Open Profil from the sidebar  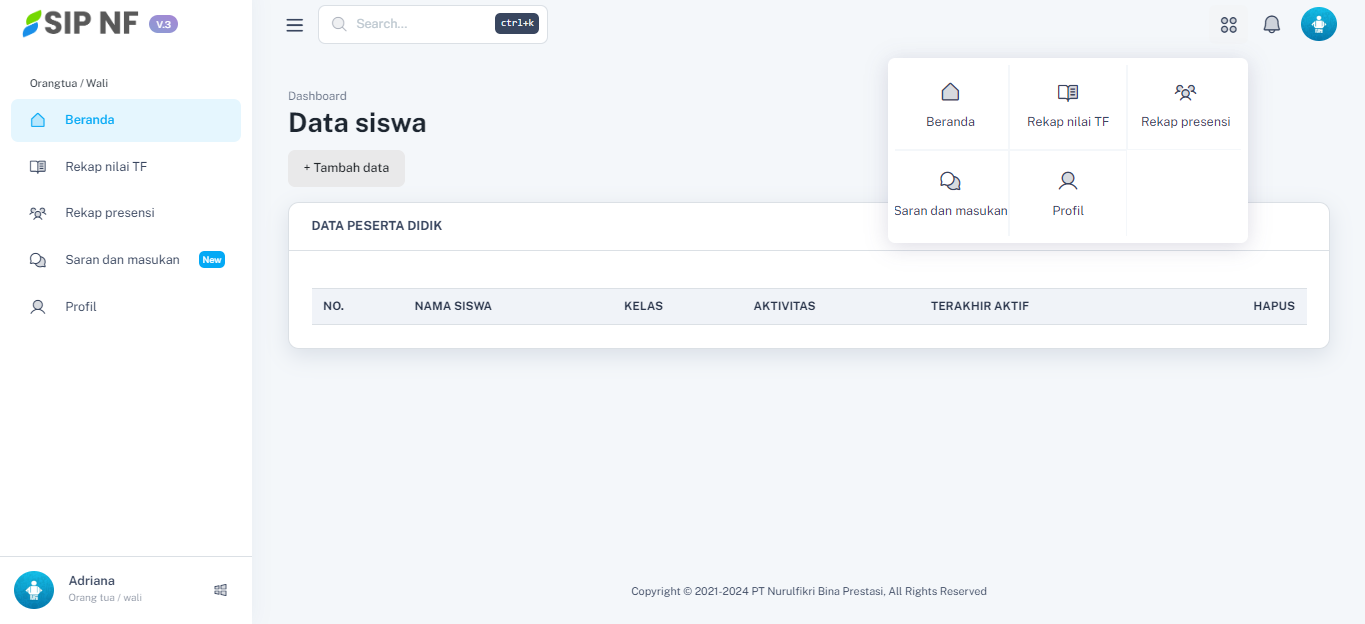click(x=81, y=307)
